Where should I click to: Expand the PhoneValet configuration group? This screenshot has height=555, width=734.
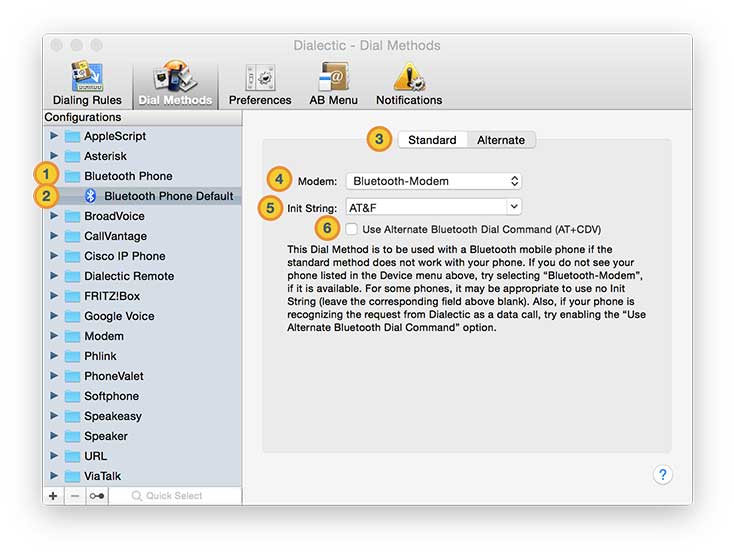[54, 376]
